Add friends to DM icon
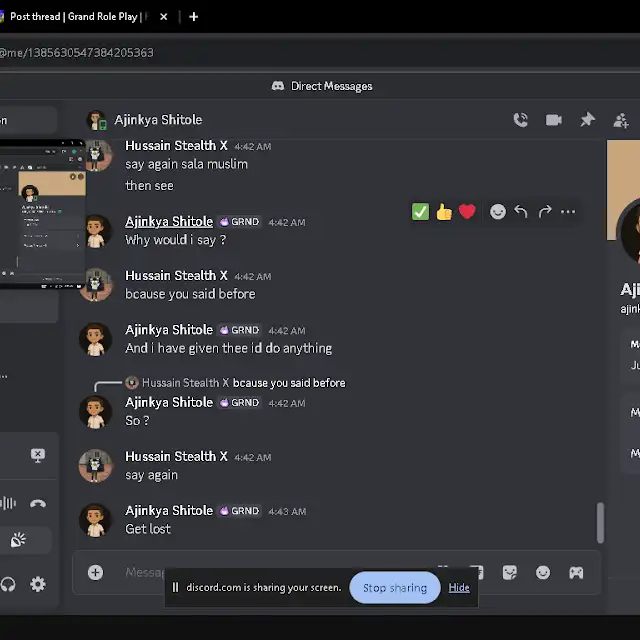 621,120
